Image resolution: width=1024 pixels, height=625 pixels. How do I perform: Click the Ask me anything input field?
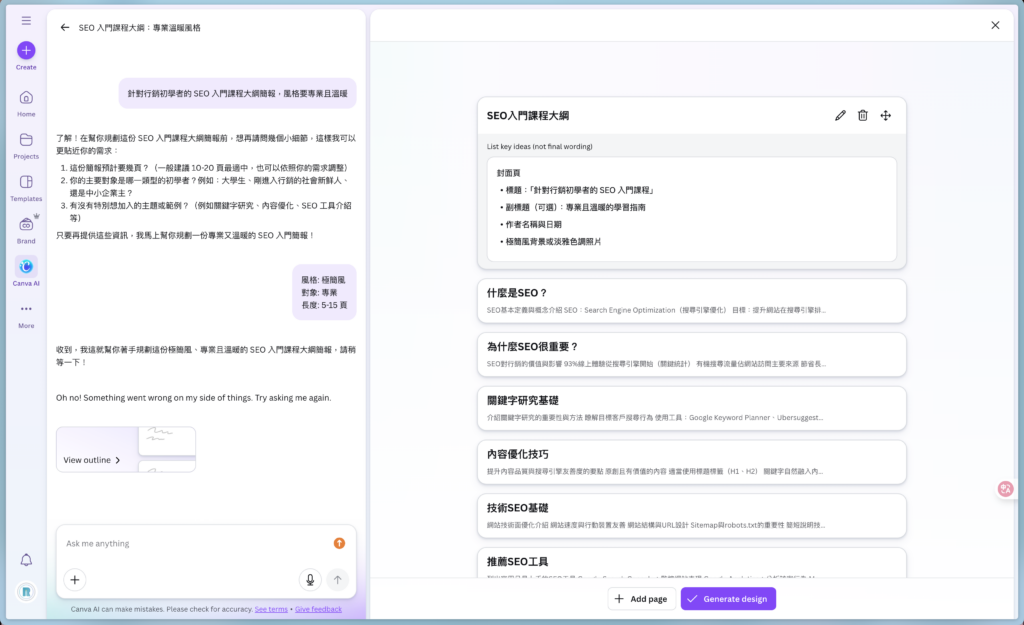[x=190, y=543]
